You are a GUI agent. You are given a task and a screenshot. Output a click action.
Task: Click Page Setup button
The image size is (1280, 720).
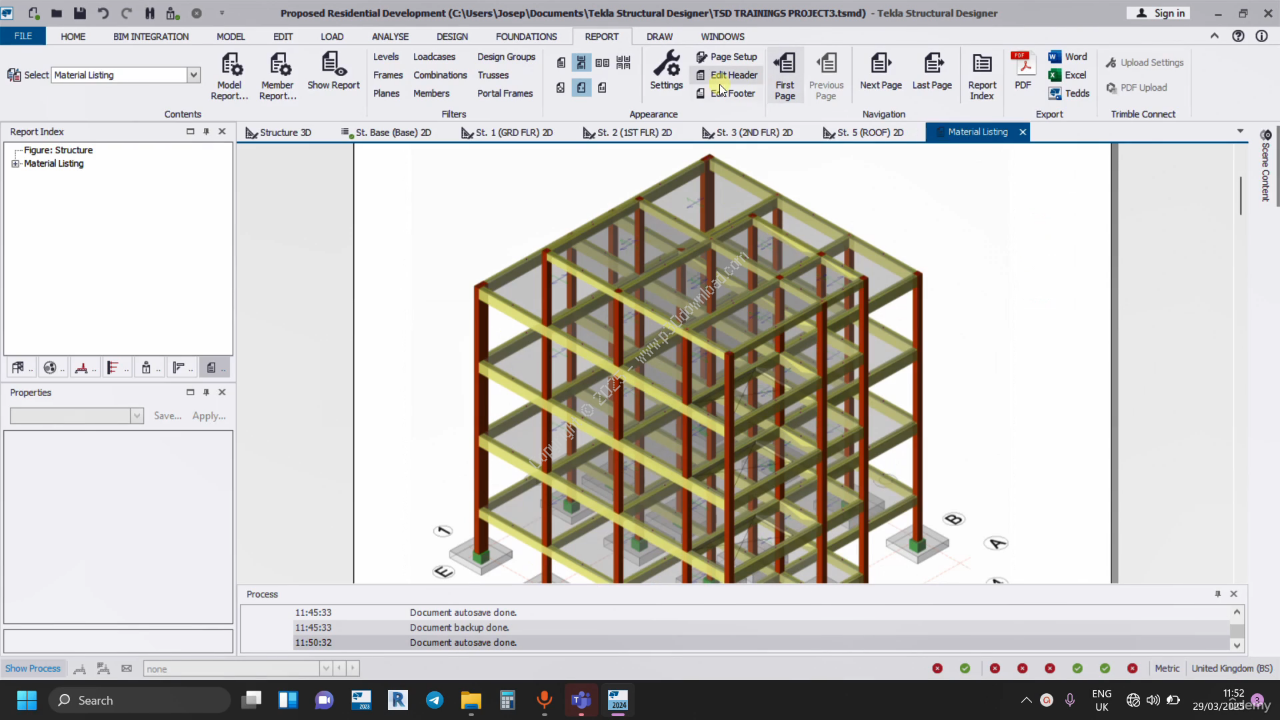[727, 57]
